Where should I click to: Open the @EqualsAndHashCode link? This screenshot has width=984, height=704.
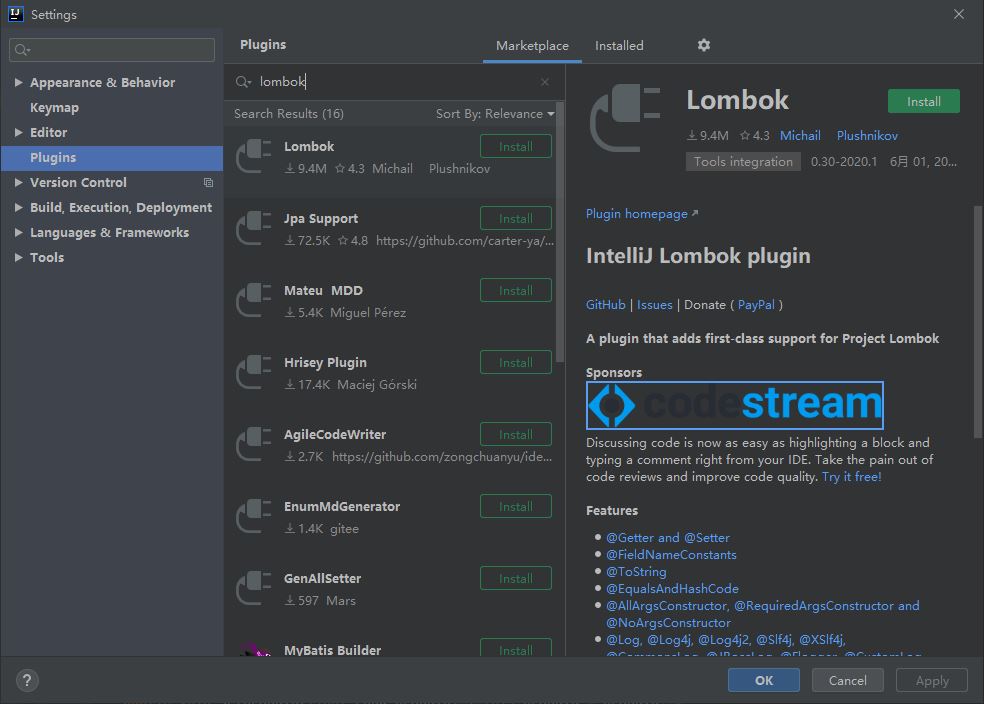[x=672, y=589]
